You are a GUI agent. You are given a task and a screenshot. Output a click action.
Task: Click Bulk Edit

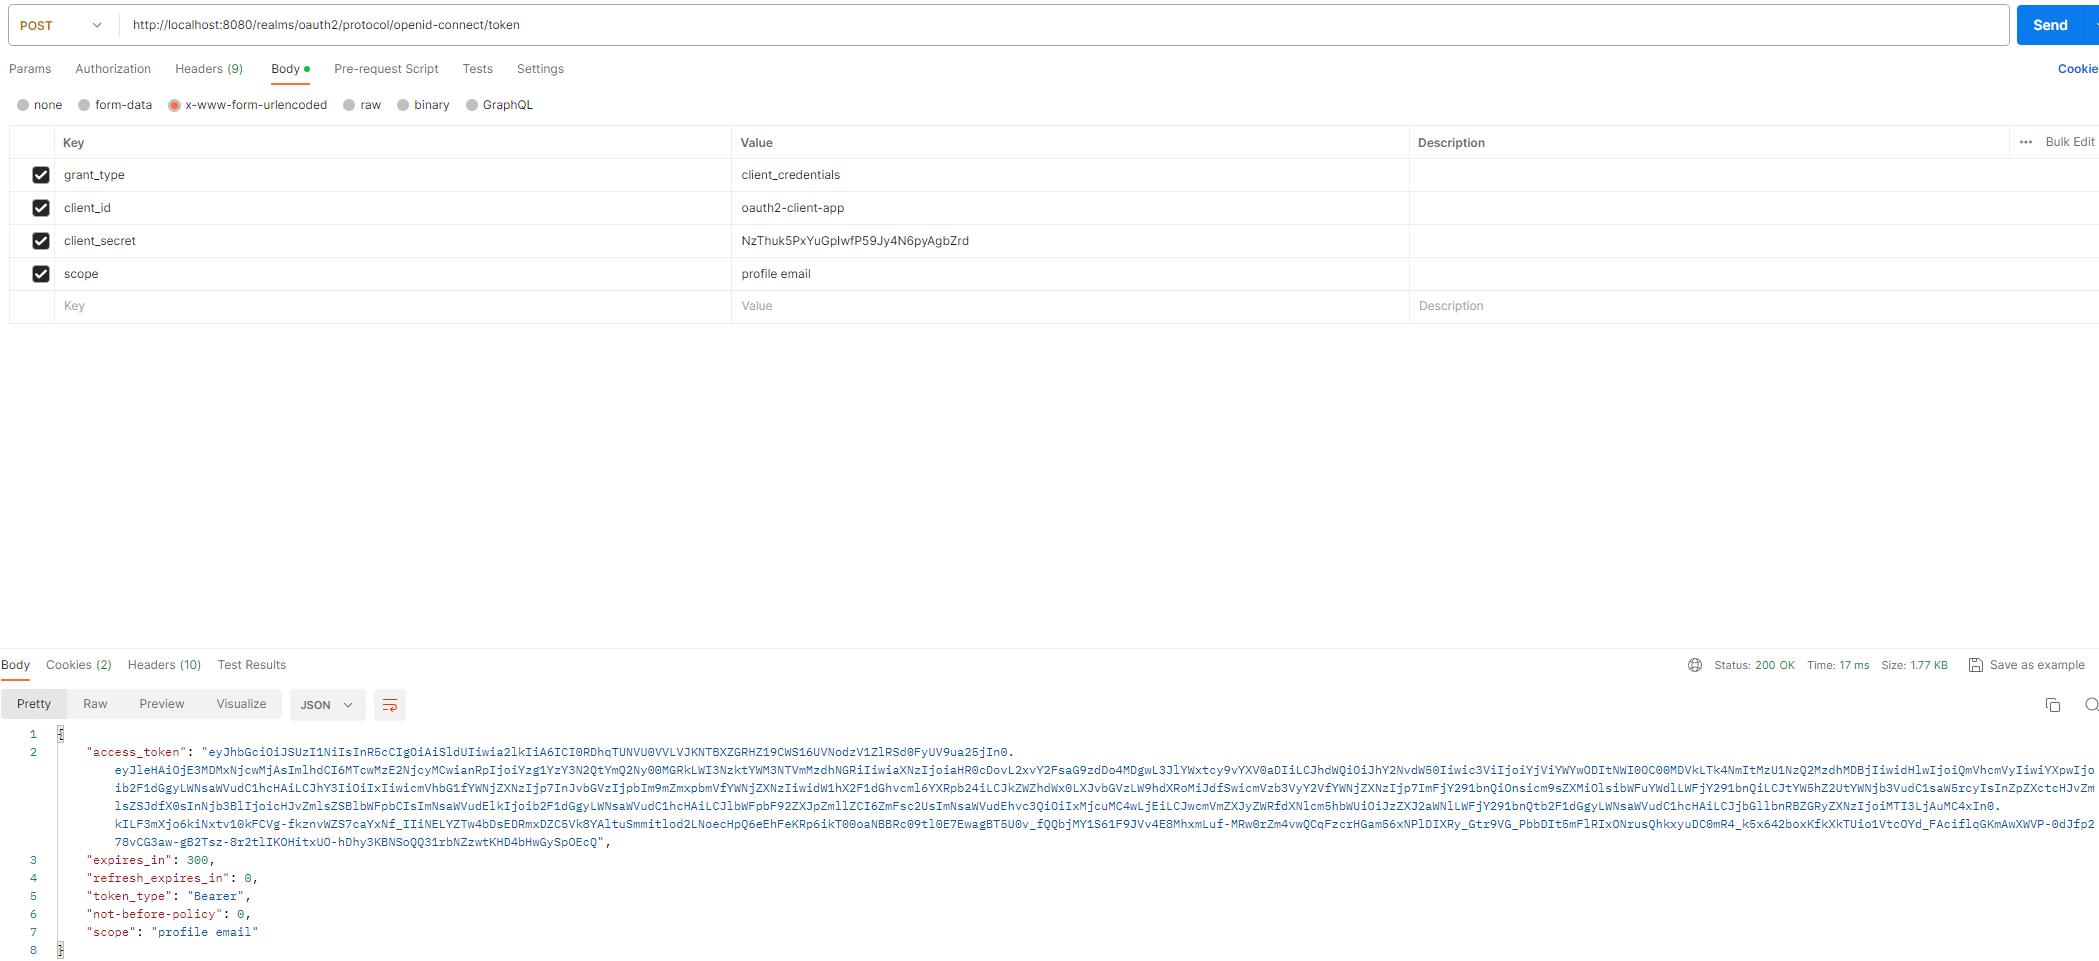tap(2070, 142)
